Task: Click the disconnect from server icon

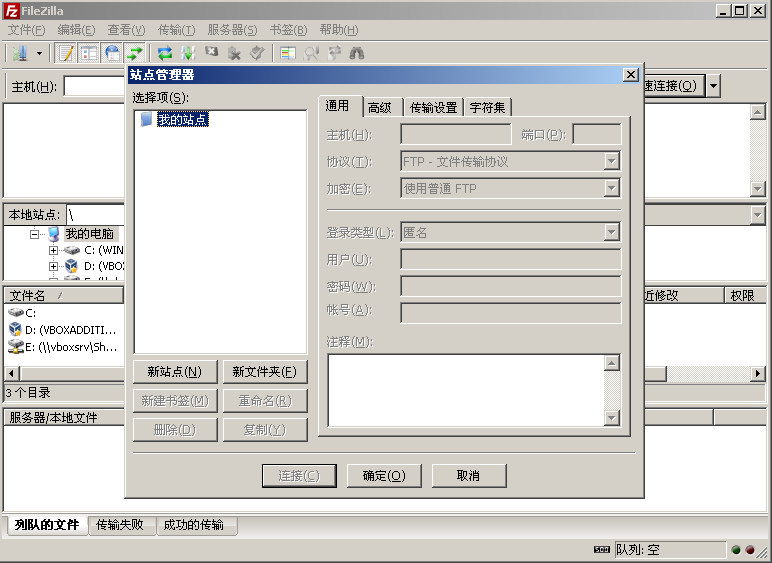Action: click(234, 53)
